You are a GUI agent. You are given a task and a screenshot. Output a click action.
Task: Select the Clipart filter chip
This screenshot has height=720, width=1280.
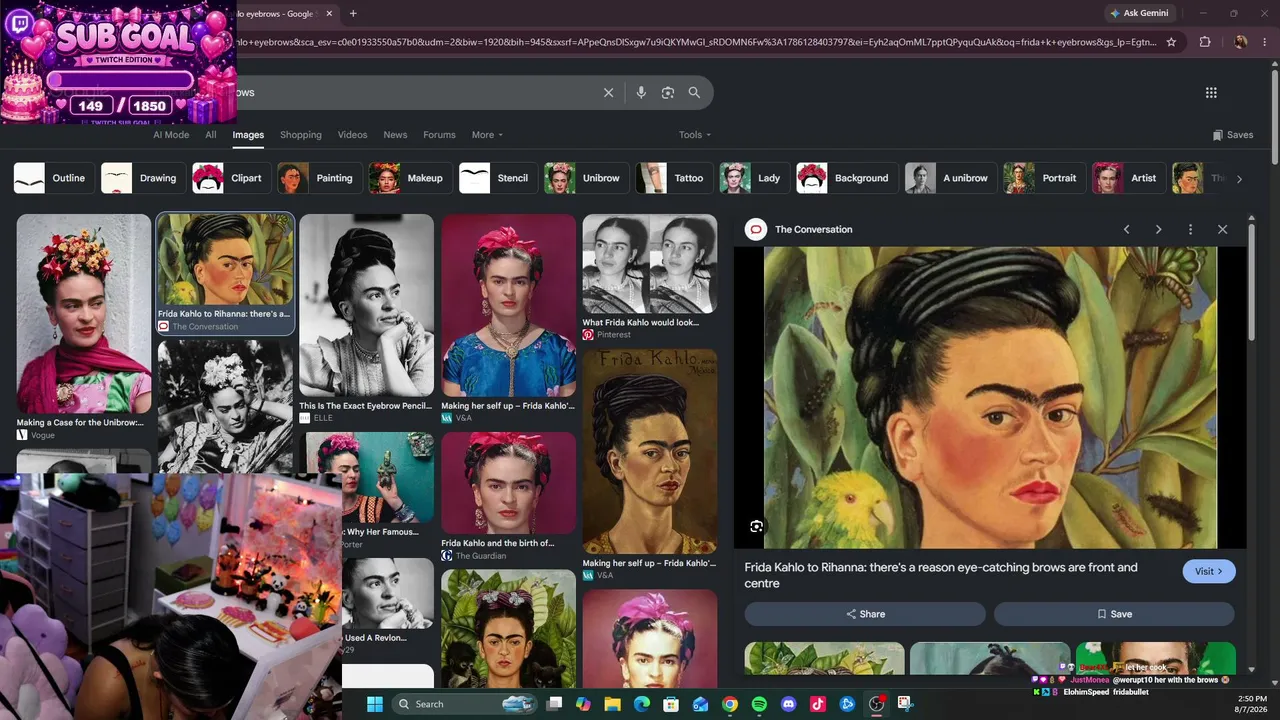[231, 178]
